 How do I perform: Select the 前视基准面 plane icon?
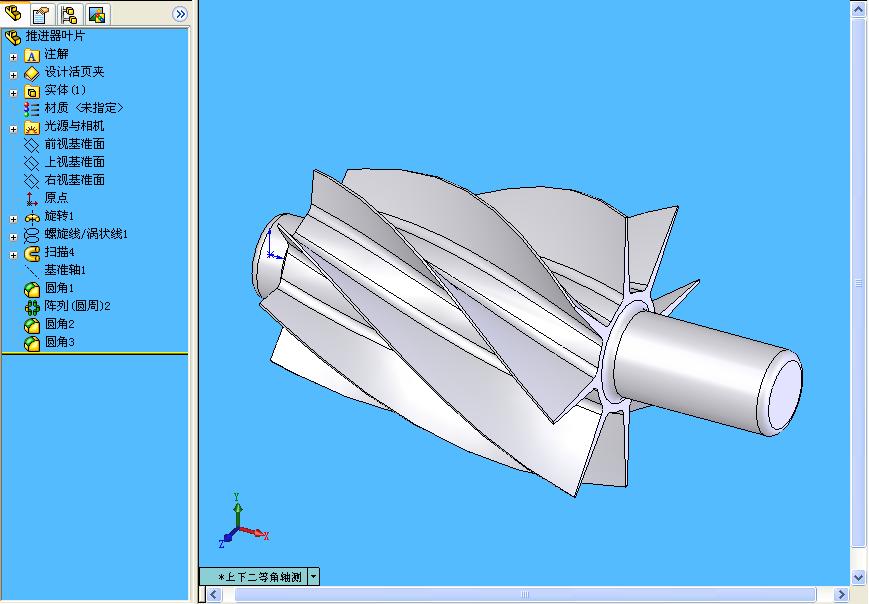coord(32,145)
